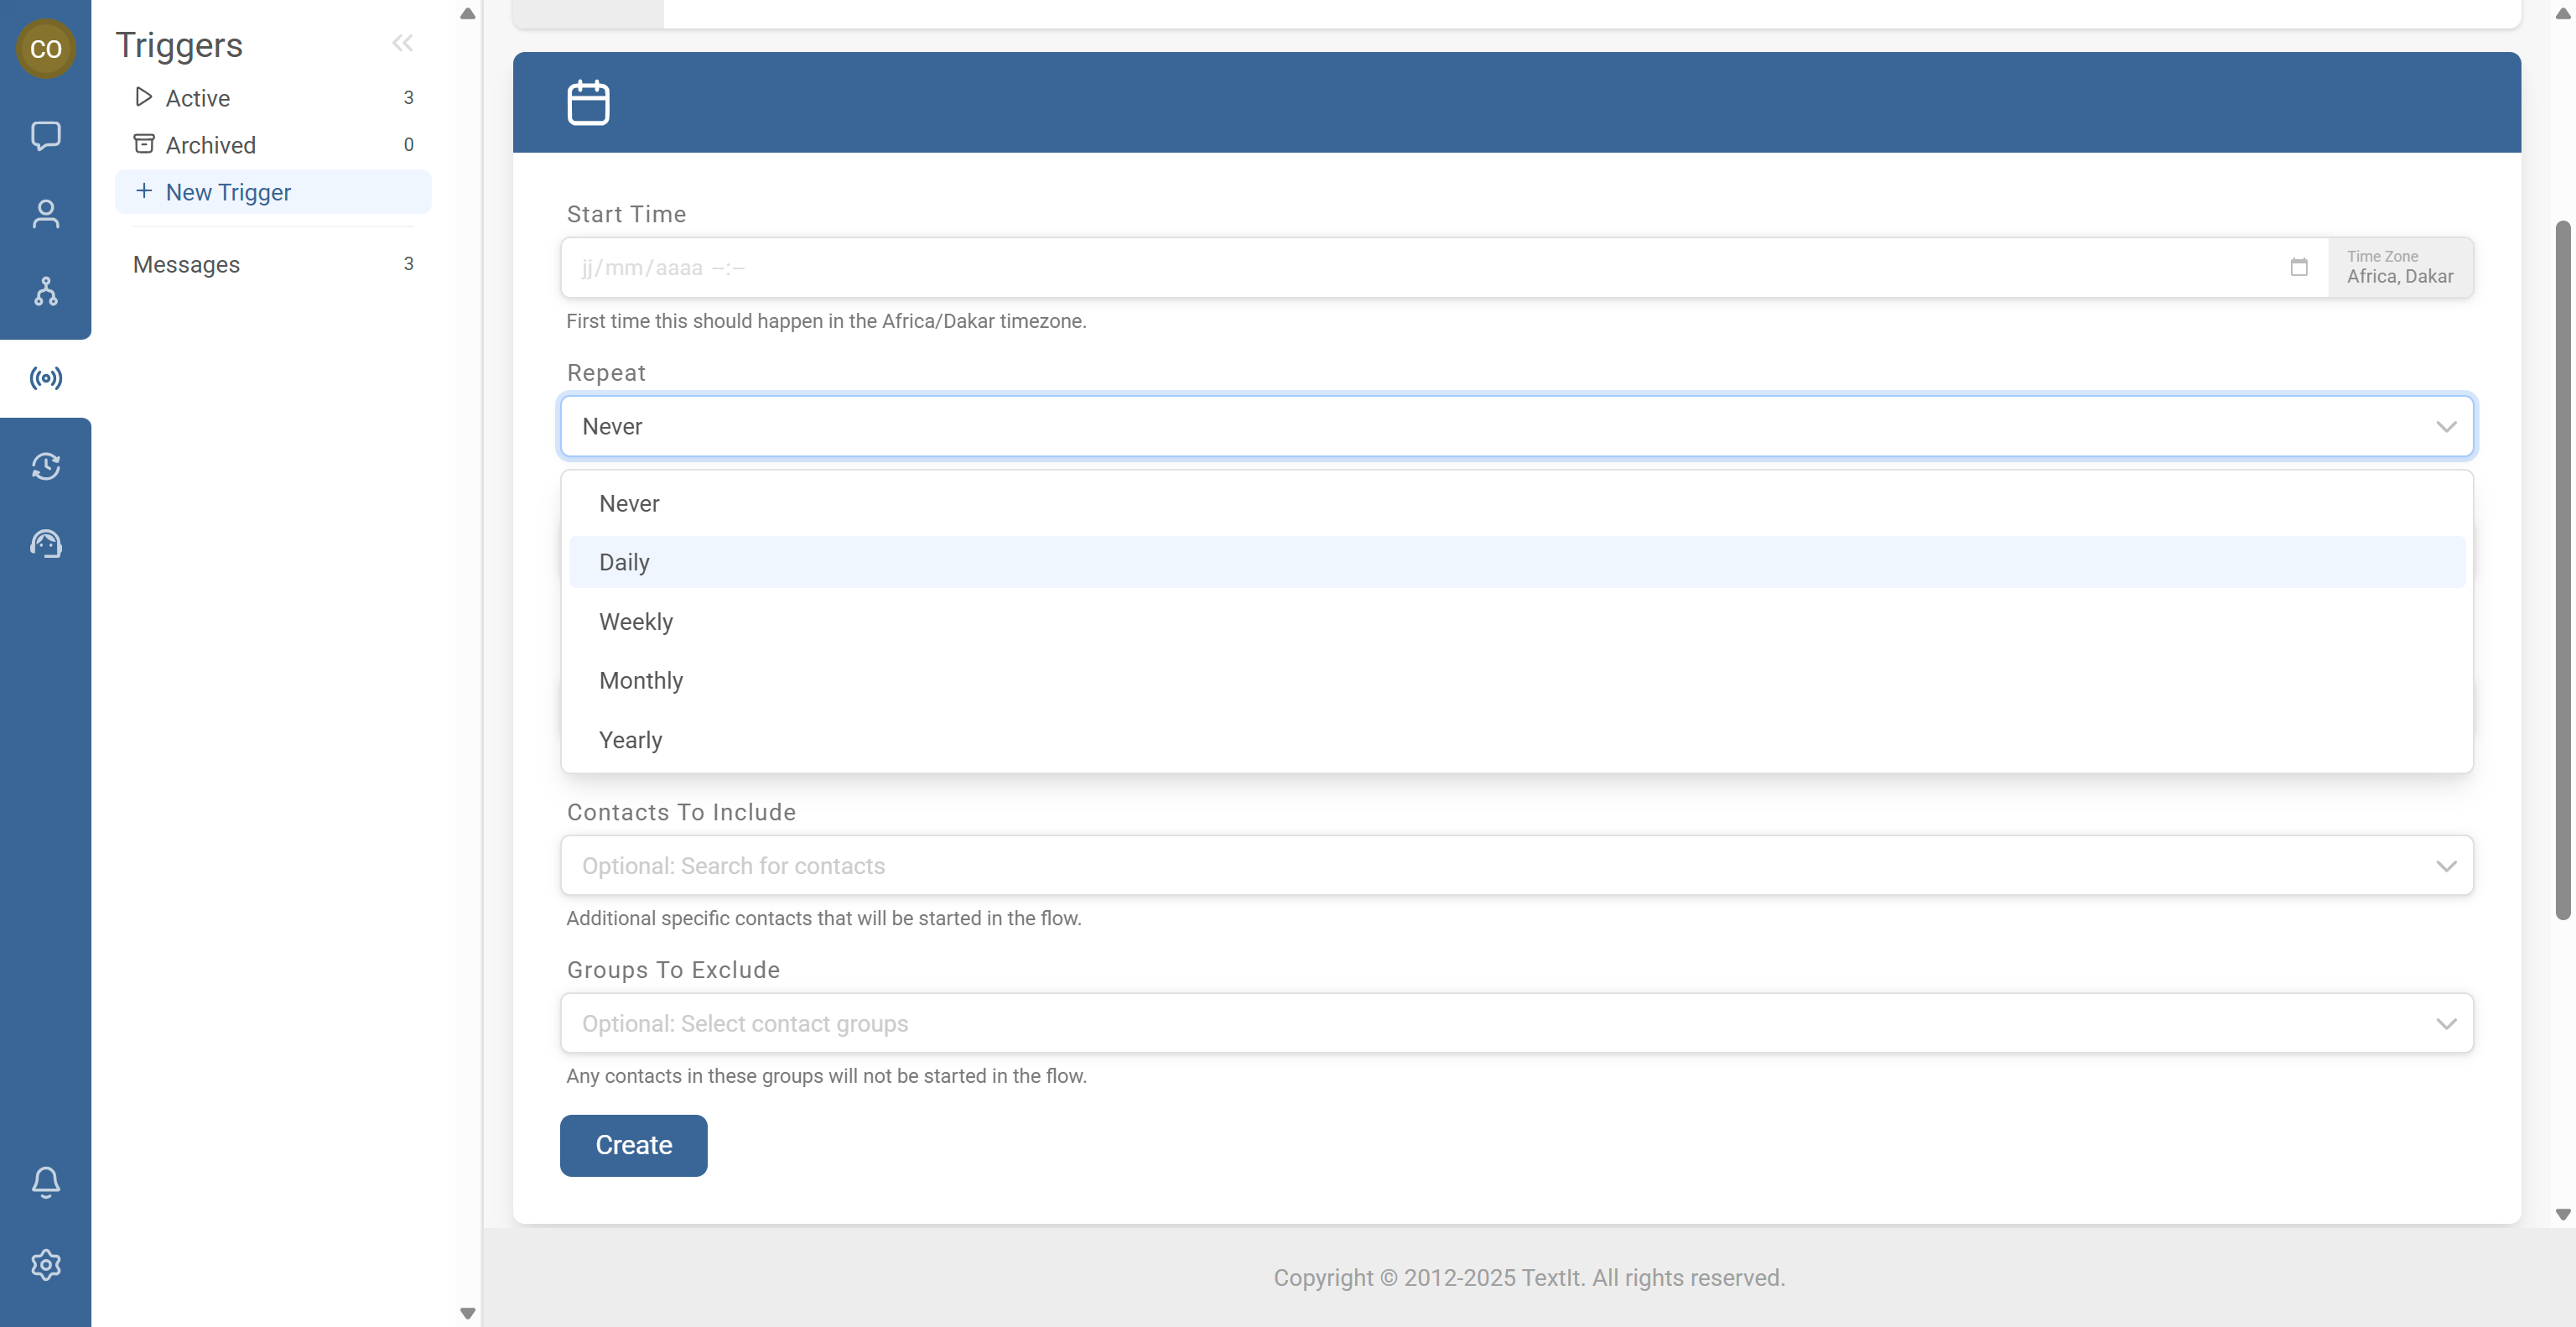Expand the Groups To Exclude dropdown
2576x1327 pixels.
2446,1024
